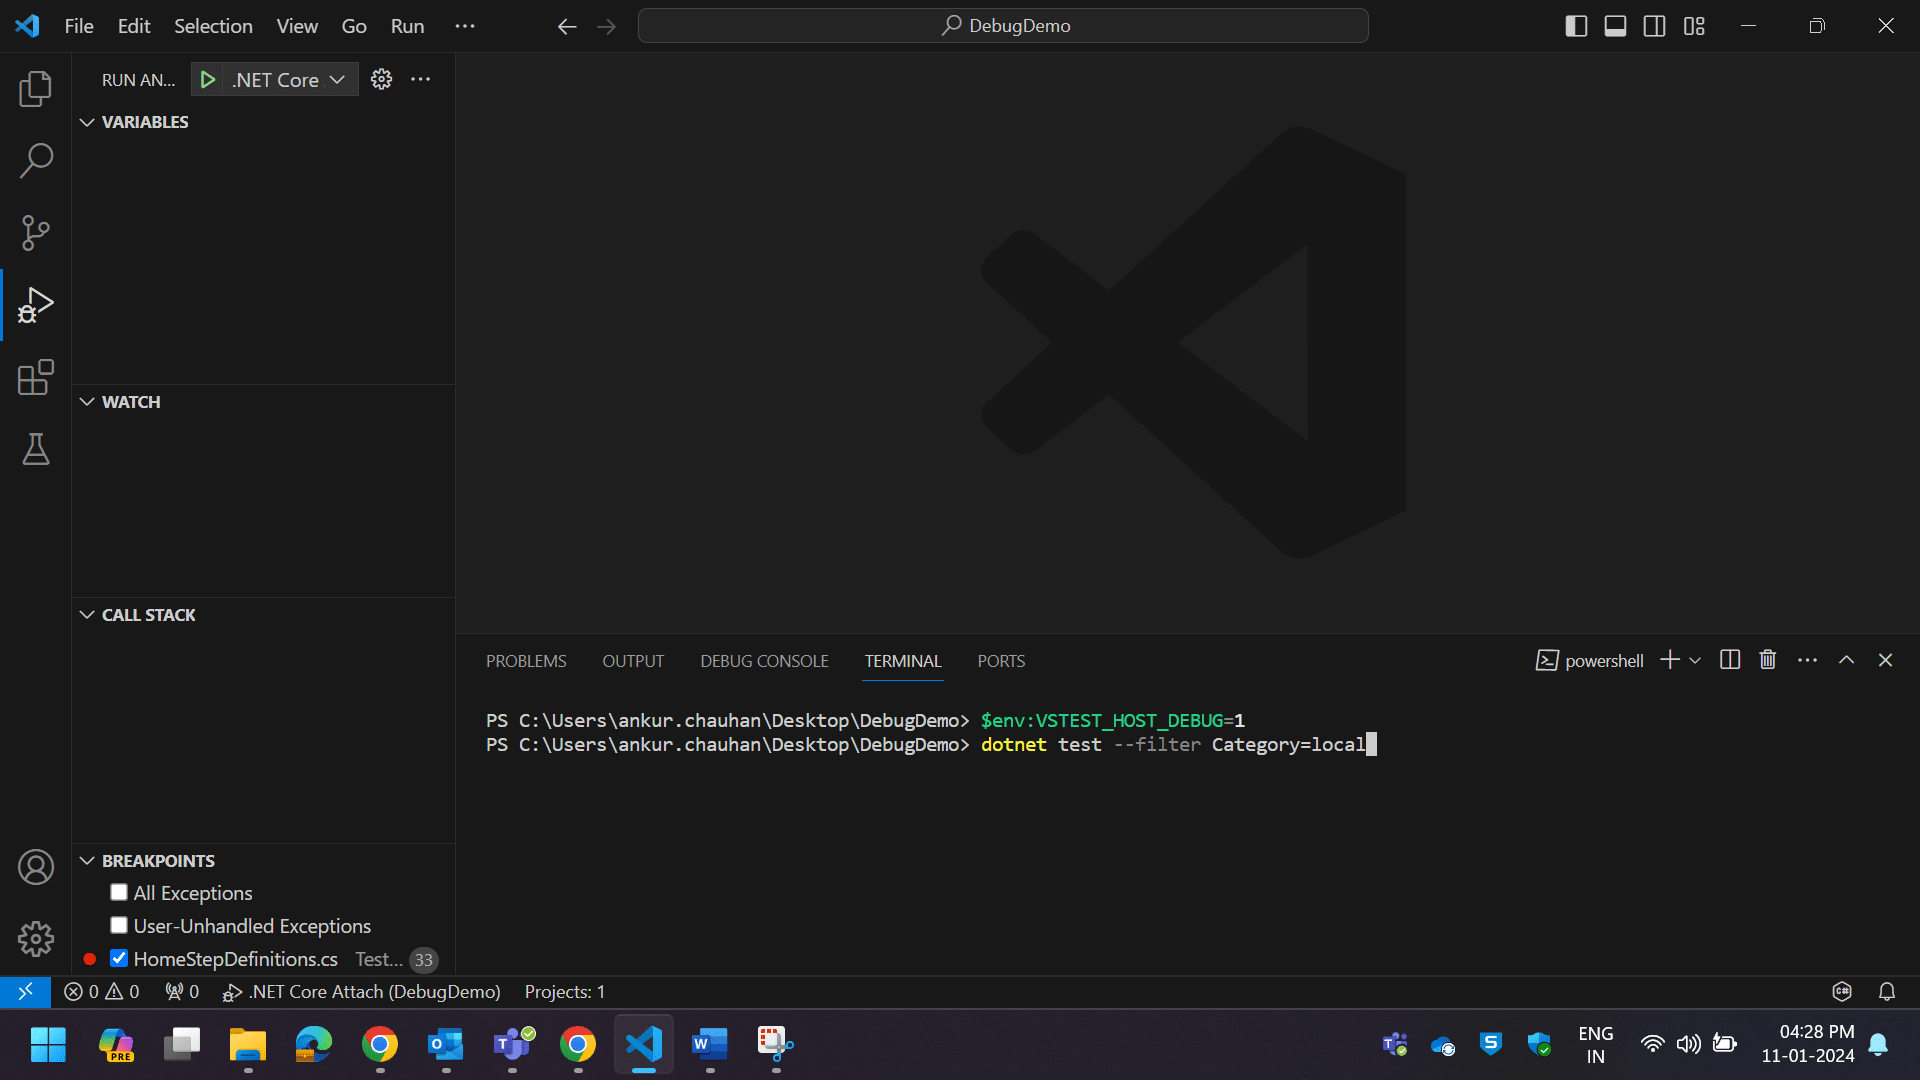Open the .NET Core configuration dropdown
This screenshot has height=1080, width=1920.
point(289,80)
